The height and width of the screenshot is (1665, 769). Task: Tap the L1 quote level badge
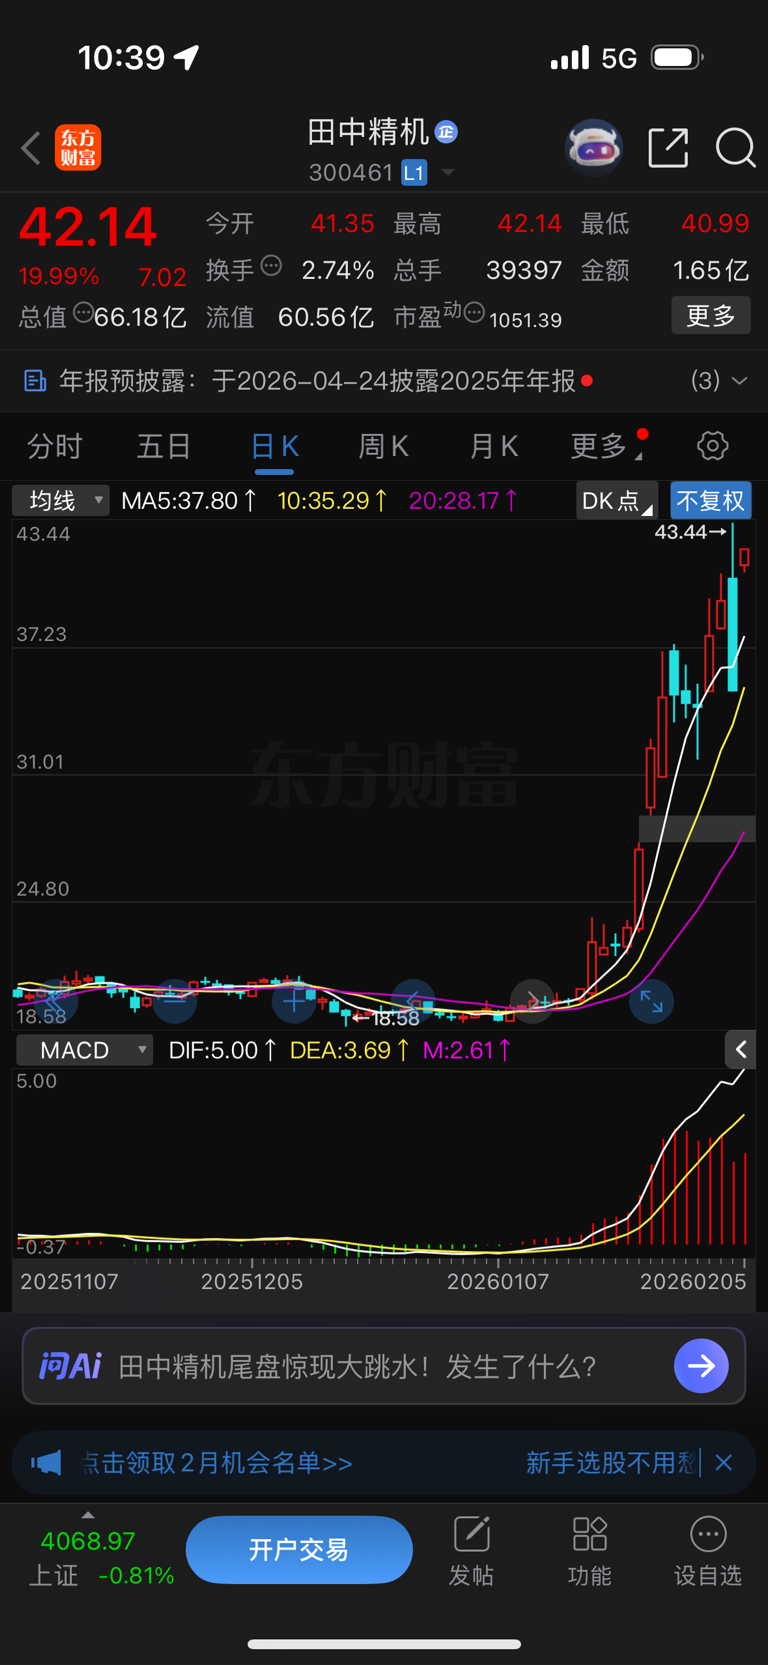414,173
